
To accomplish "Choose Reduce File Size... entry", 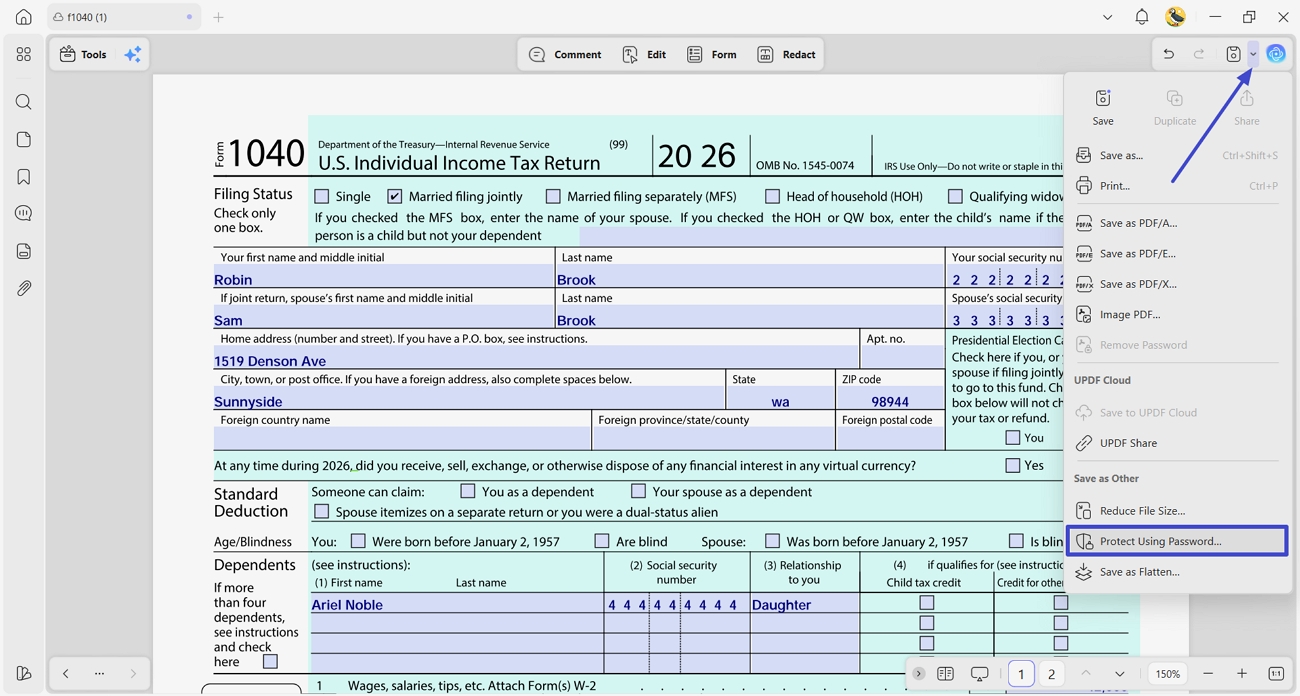I will [x=1177, y=511].
